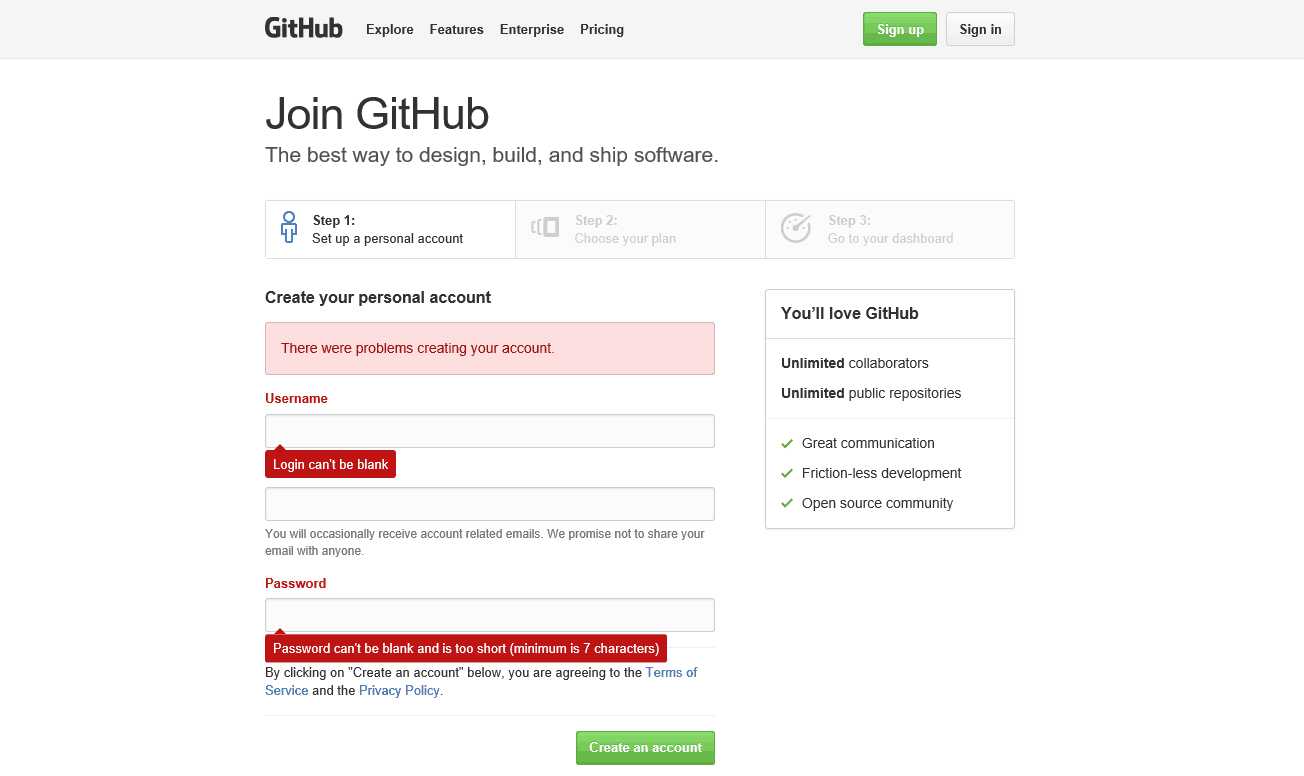Click the 'Unlimited public repositories' text
This screenshot has height=776, width=1304.
click(x=871, y=393)
